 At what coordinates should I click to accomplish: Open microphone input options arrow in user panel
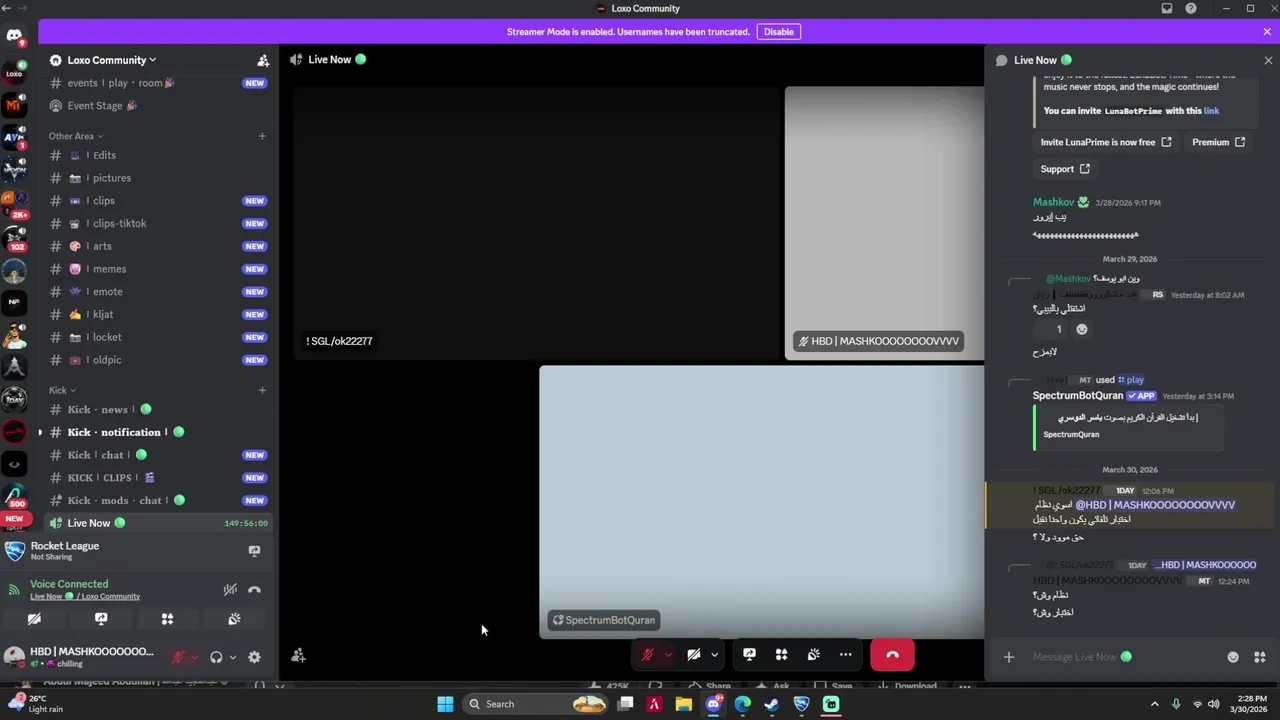194,657
